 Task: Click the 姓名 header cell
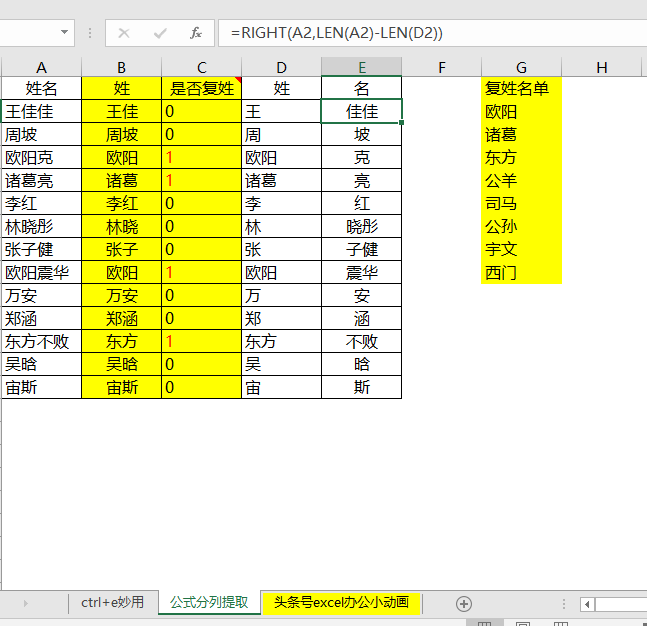pyautogui.click(x=41, y=88)
